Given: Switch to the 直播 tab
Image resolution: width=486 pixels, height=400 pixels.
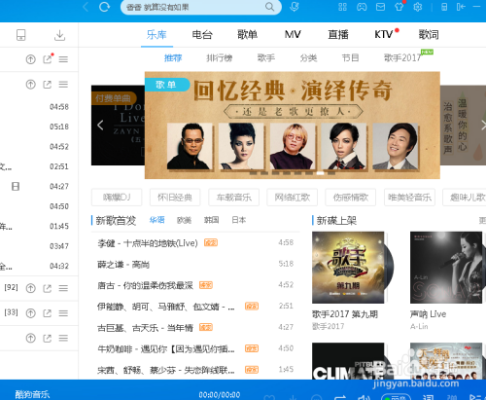Looking at the screenshot, I should click(338, 35).
